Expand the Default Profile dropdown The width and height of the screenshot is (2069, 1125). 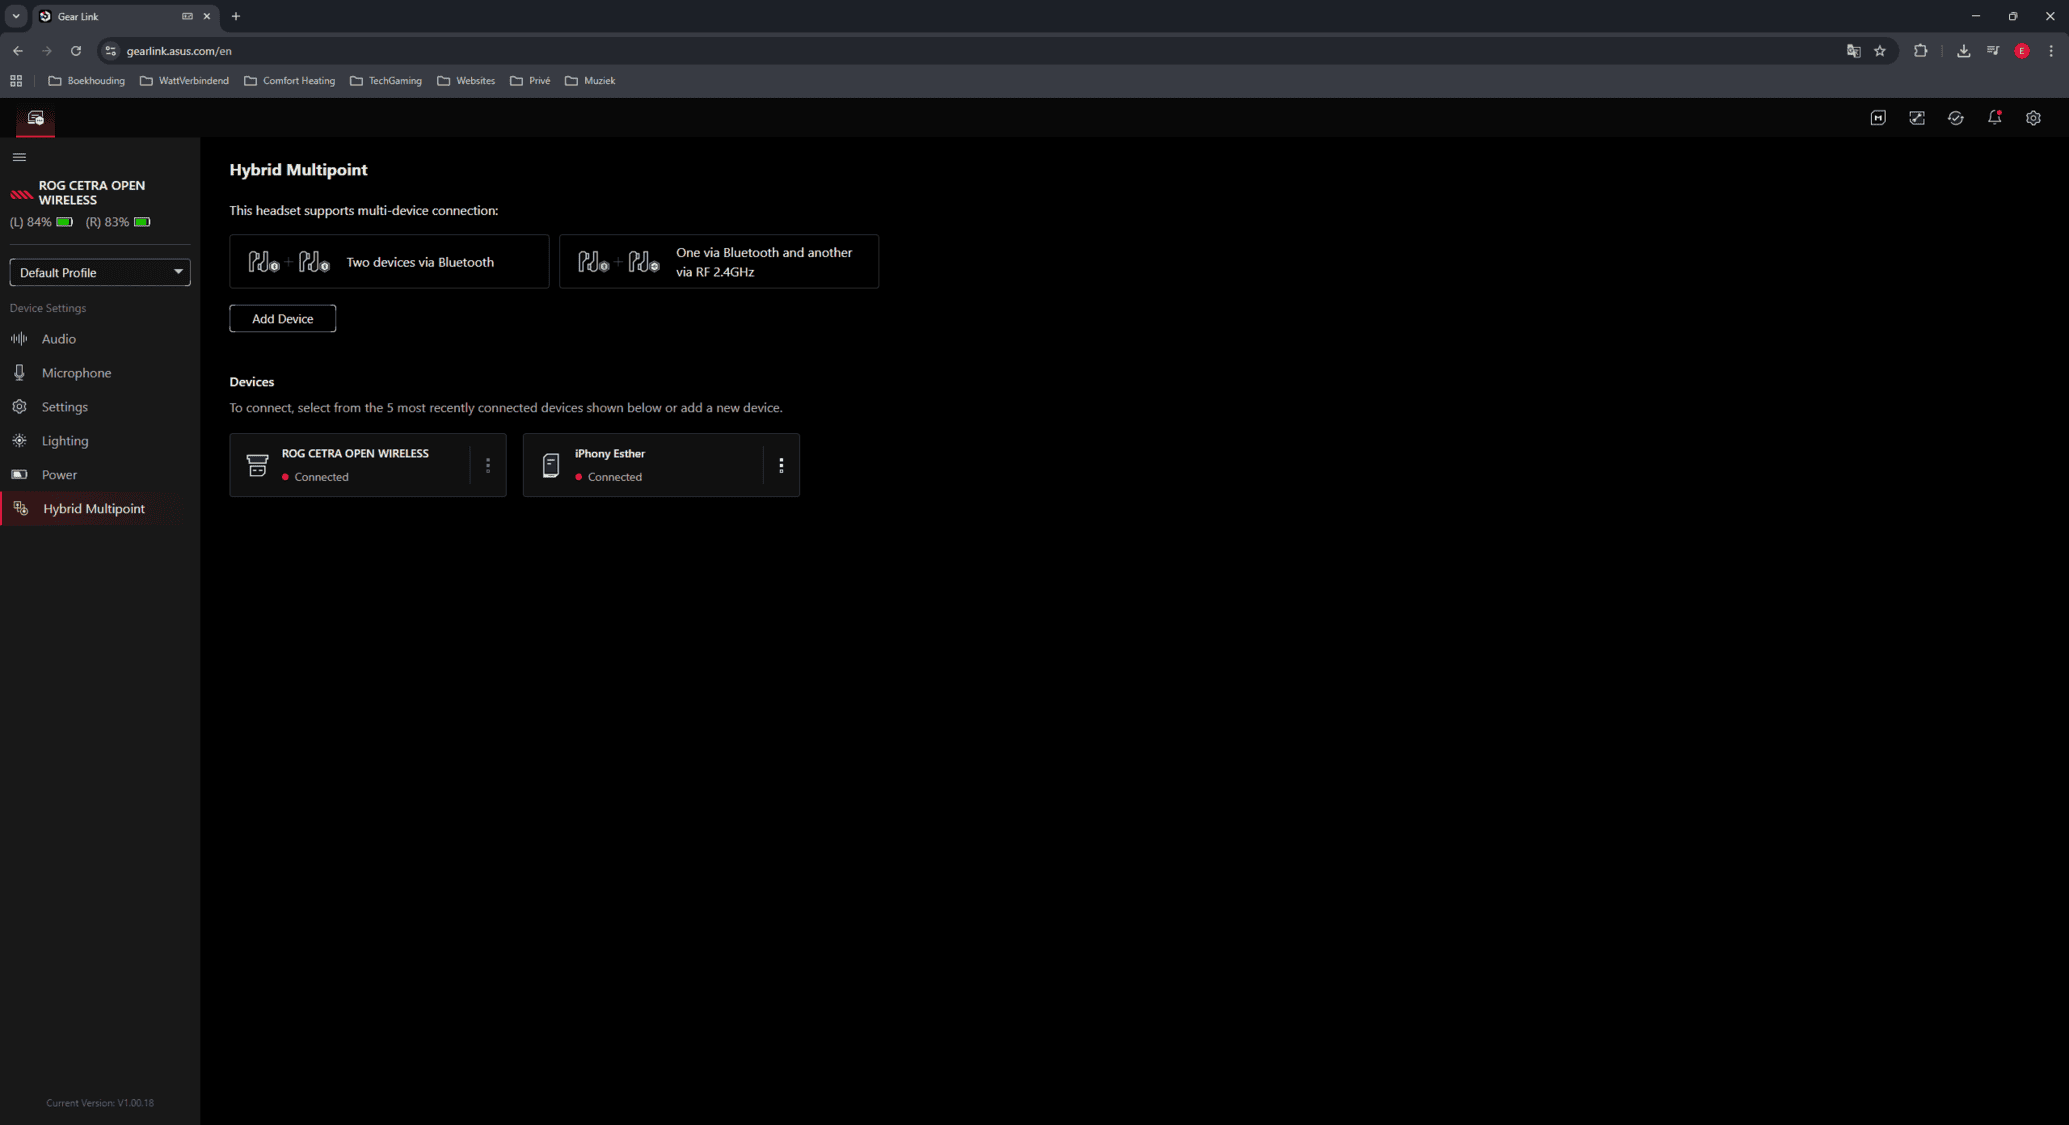click(100, 272)
